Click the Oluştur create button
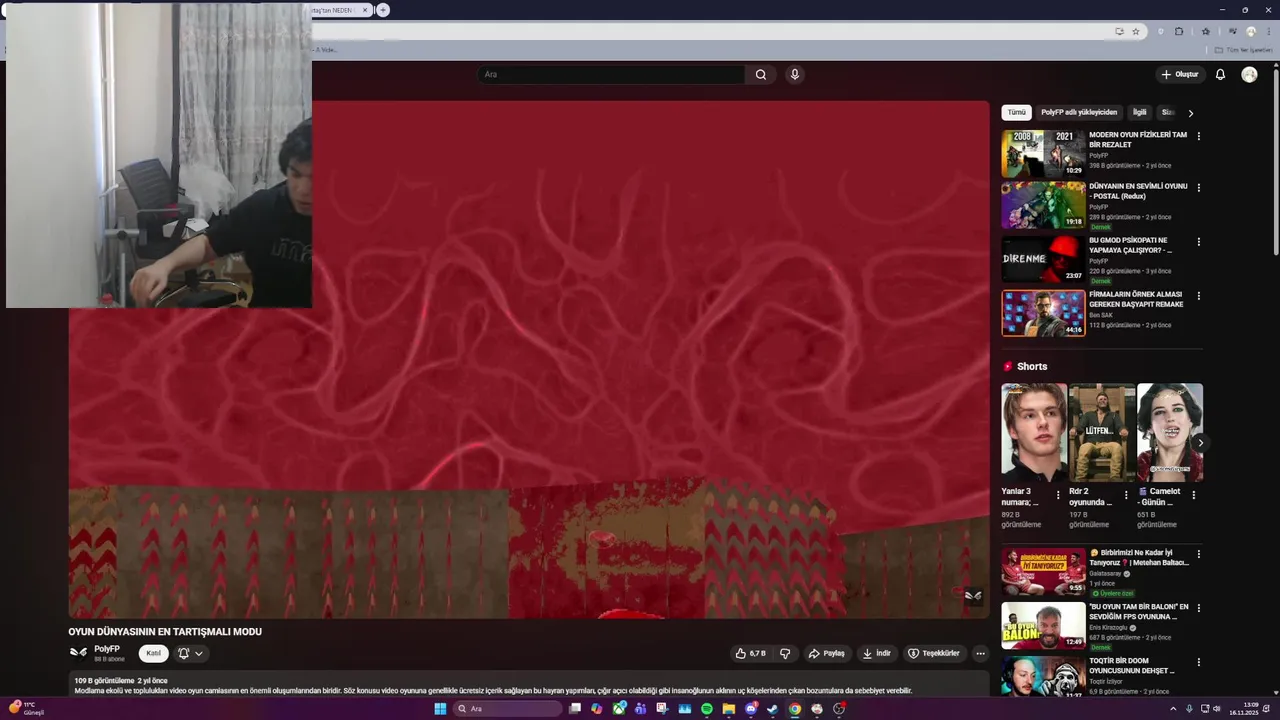This screenshot has height=720, width=1280. (x=1180, y=74)
